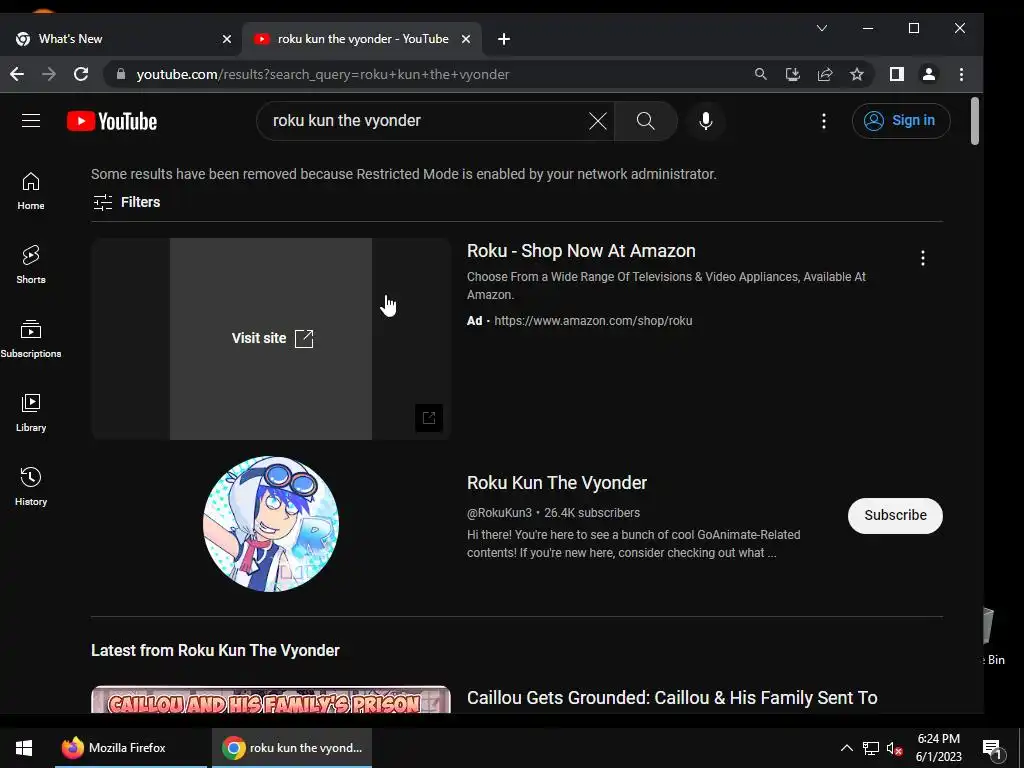
Task: Open History from the sidebar
Action: pos(31,487)
